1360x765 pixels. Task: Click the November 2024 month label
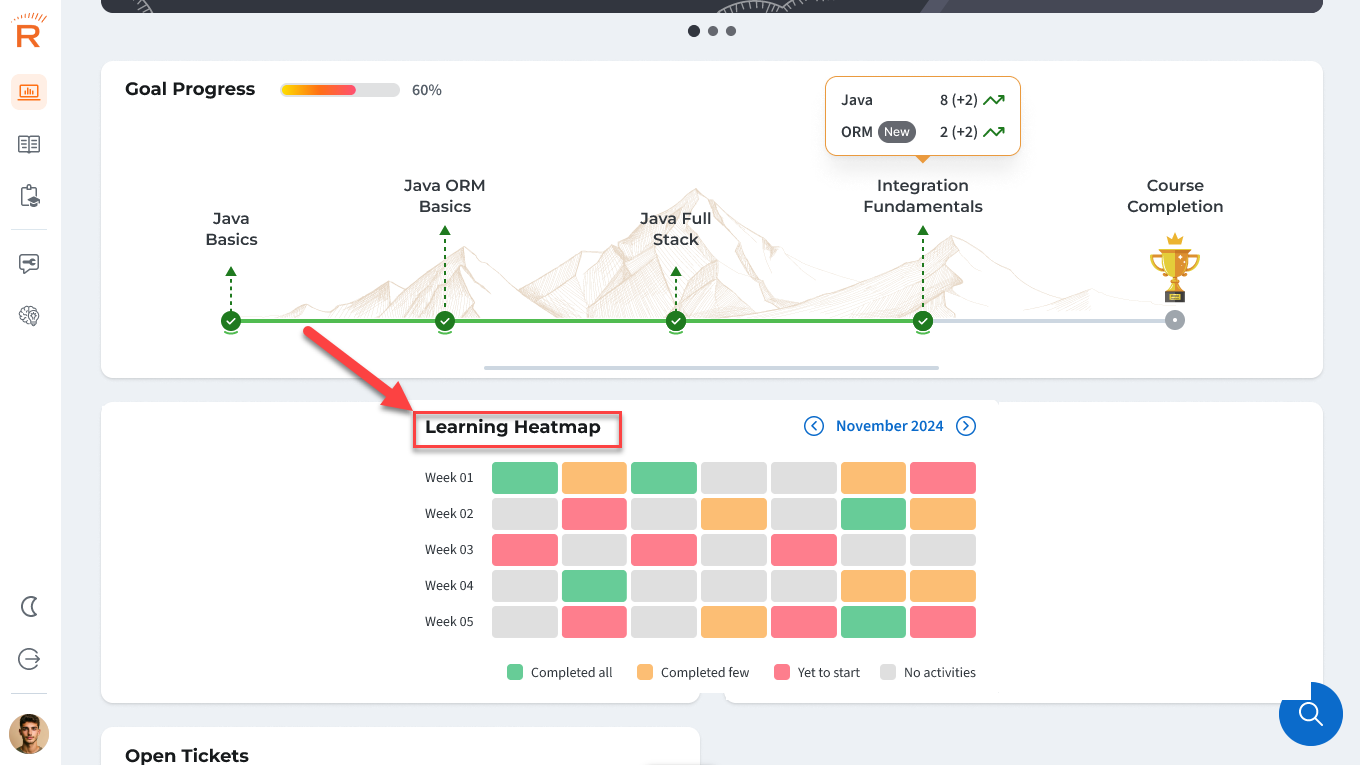pos(890,426)
